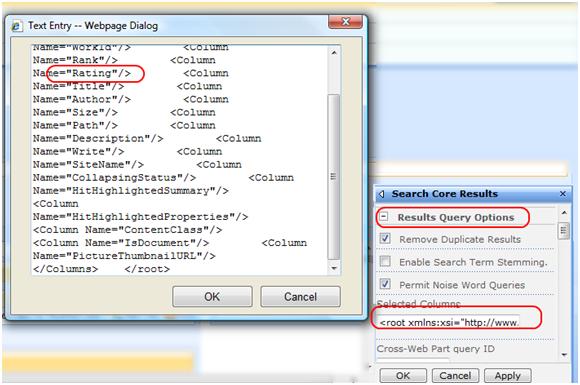The image size is (580, 385).
Task: Click the Search Core Results pane title
Action: pos(445,194)
